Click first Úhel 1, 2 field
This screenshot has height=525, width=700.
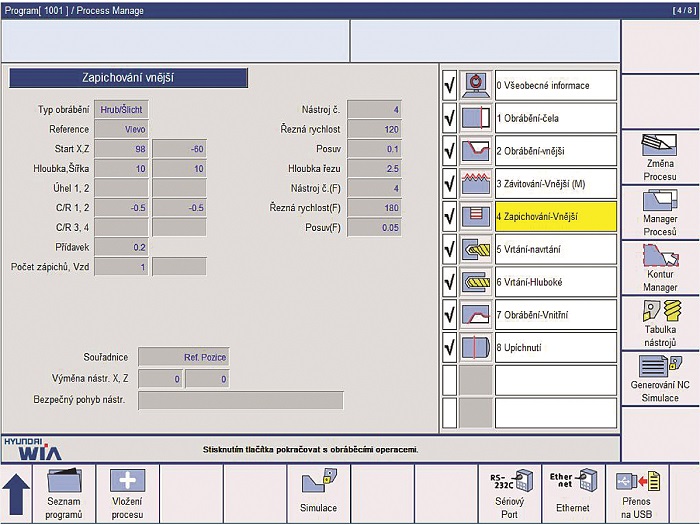[121, 188]
